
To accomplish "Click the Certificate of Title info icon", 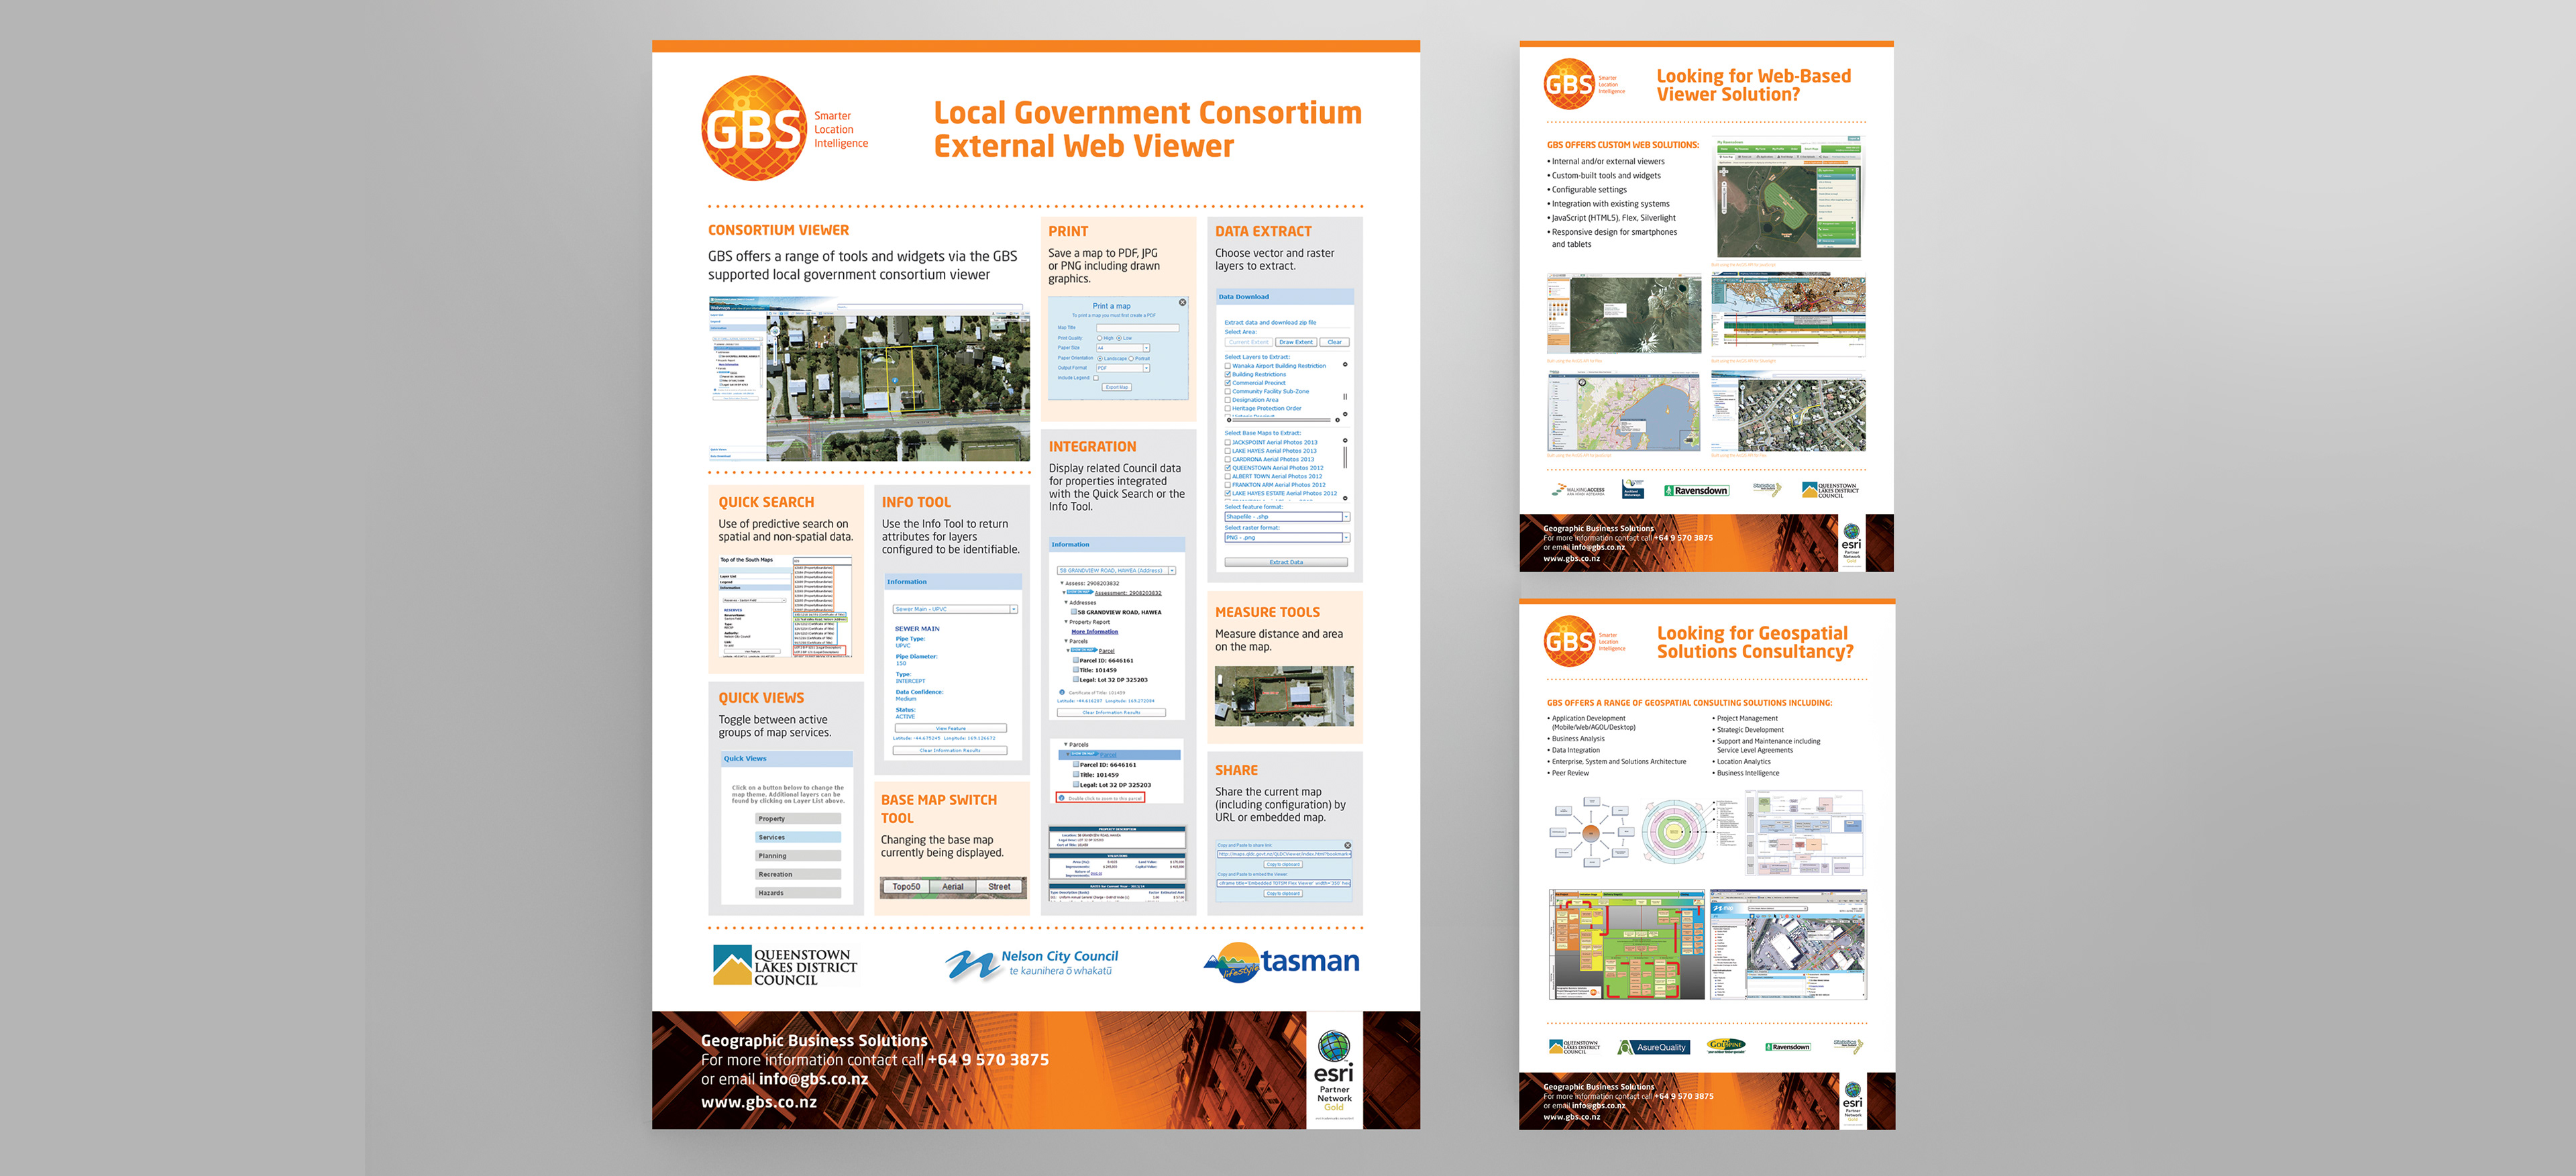I will click(1061, 692).
